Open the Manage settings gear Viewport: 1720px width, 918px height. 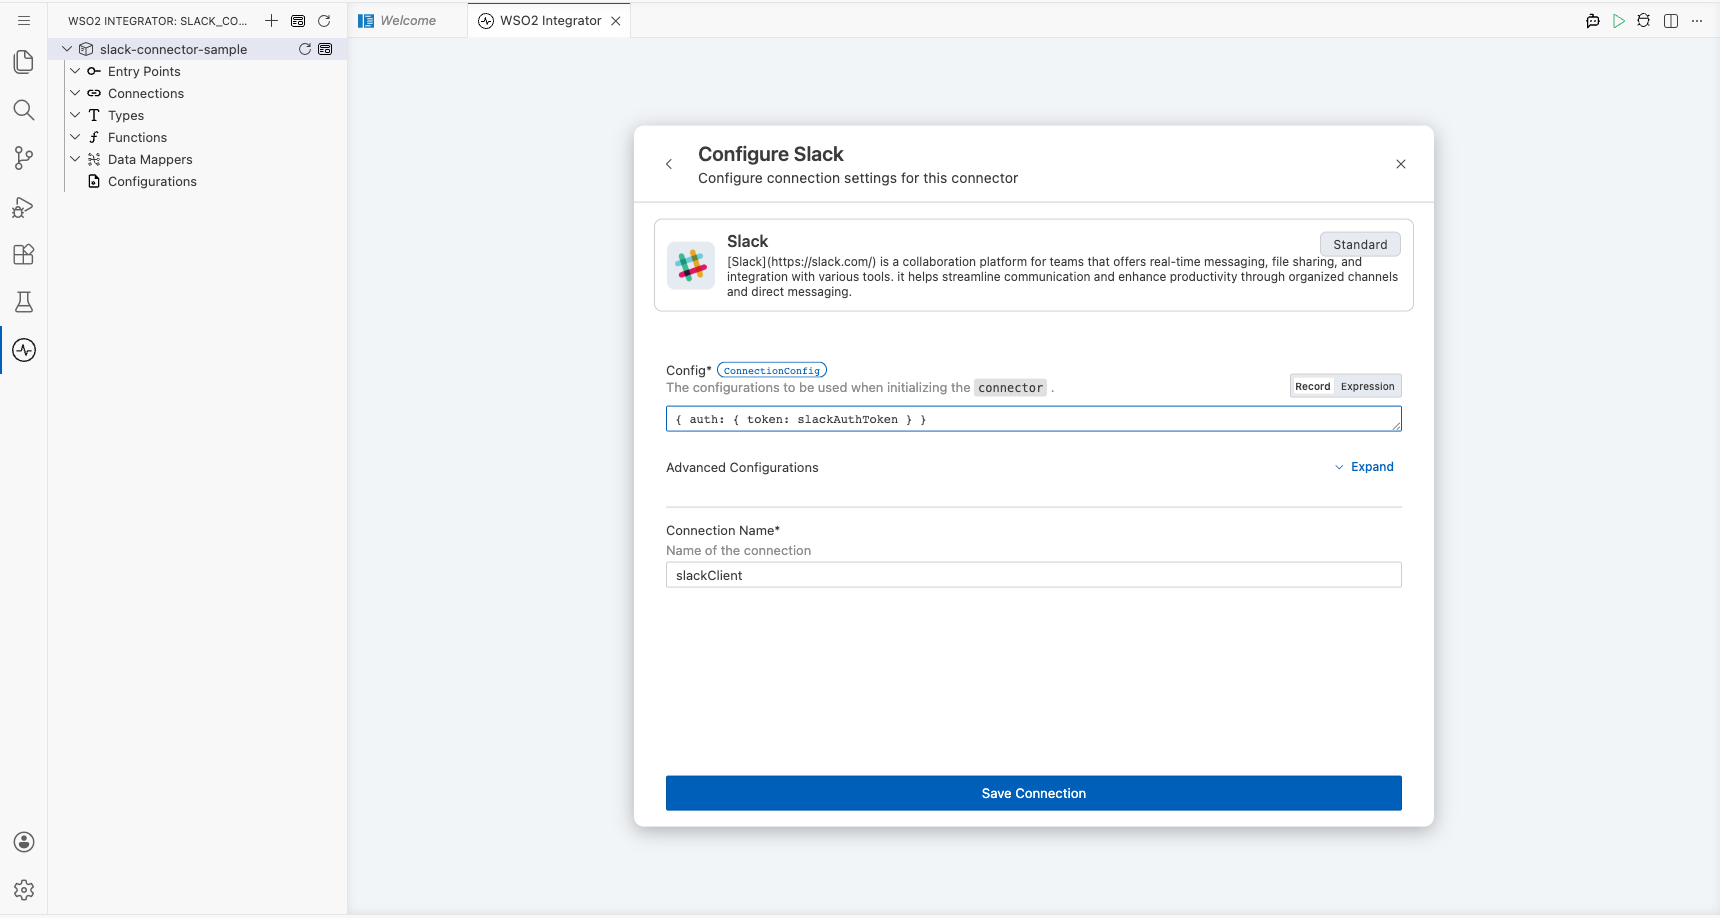(x=24, y=890)
